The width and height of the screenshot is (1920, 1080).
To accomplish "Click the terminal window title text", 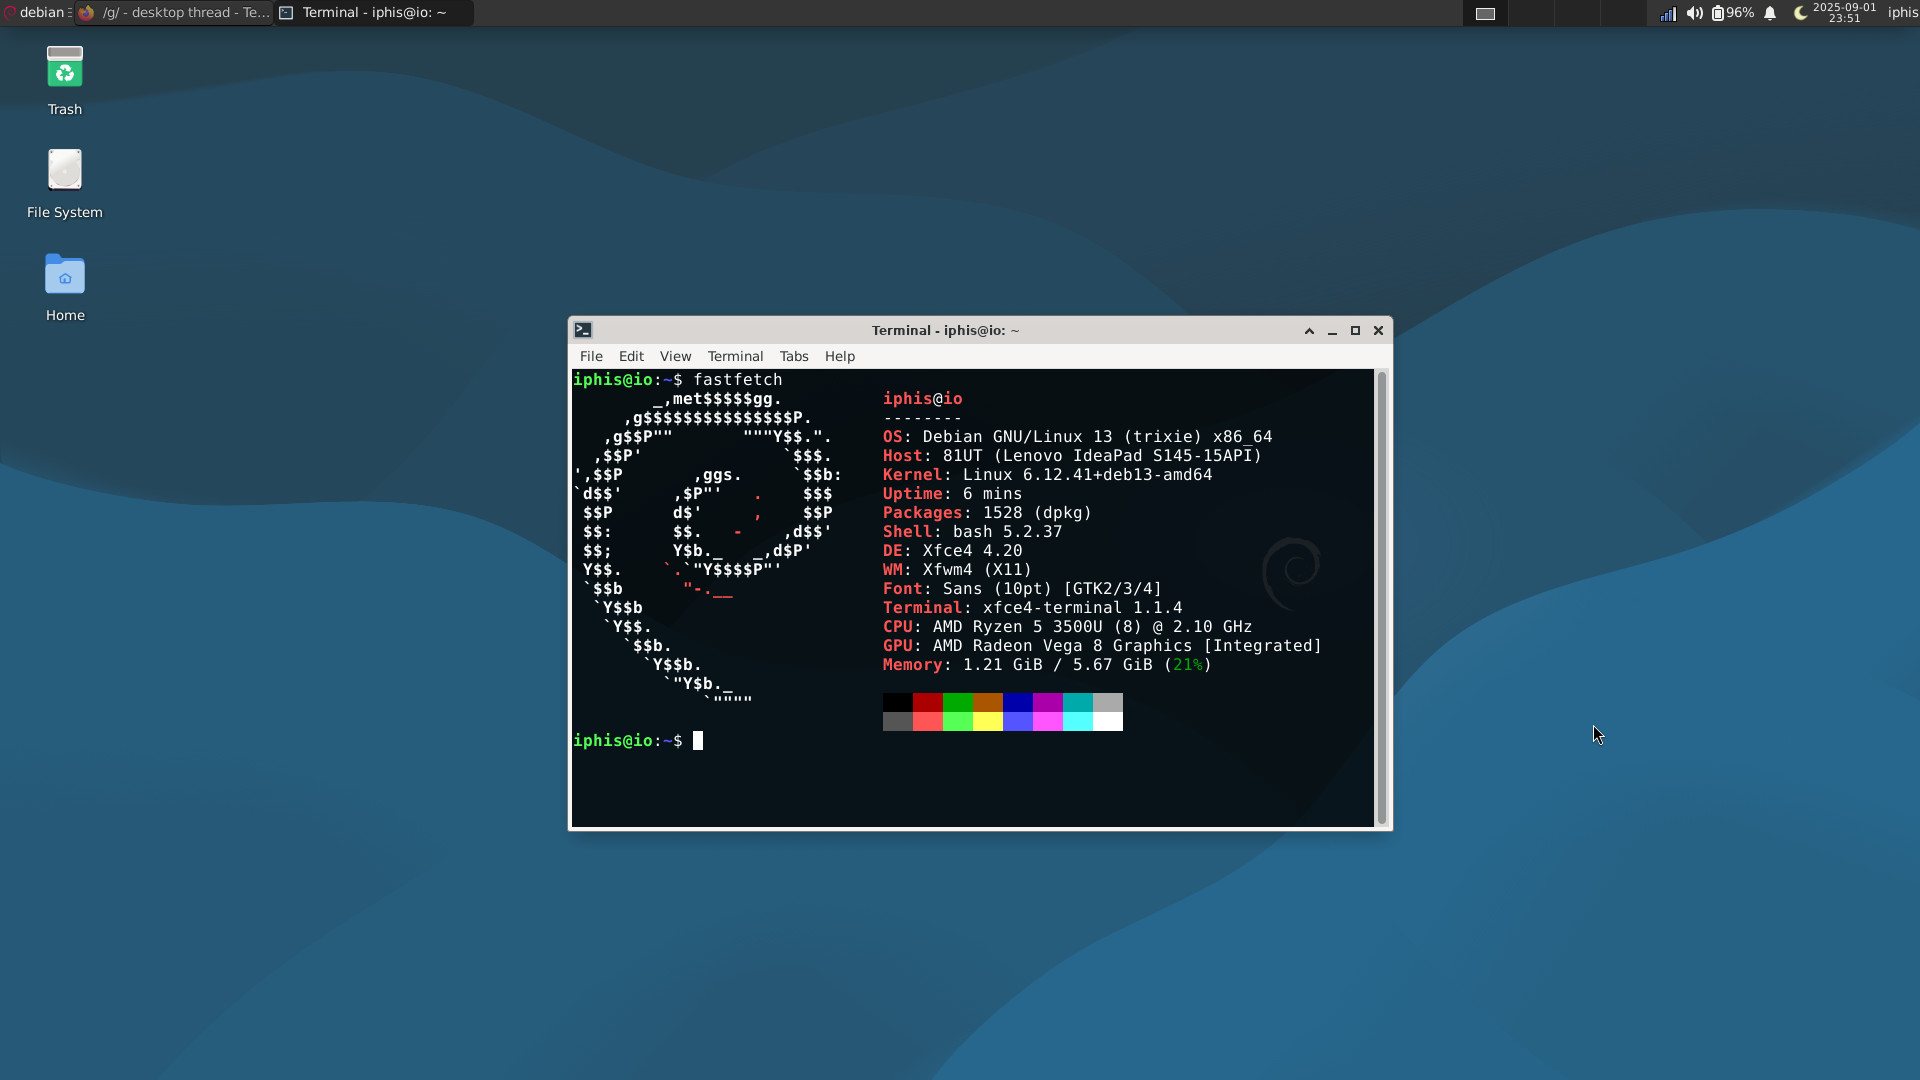I will tap(945, 331).
